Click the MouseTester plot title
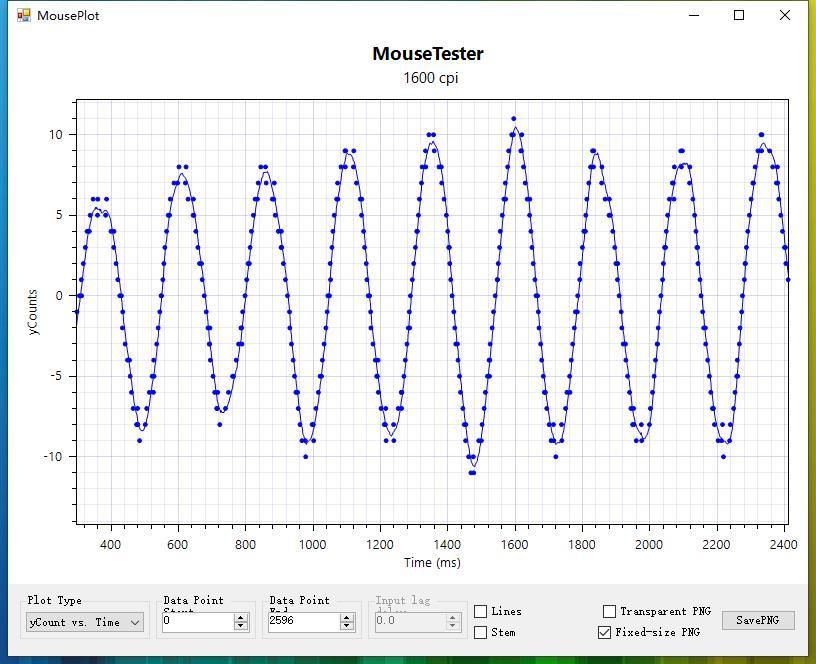The height and width of the screenshot is (664, 816). pos(428,54)
